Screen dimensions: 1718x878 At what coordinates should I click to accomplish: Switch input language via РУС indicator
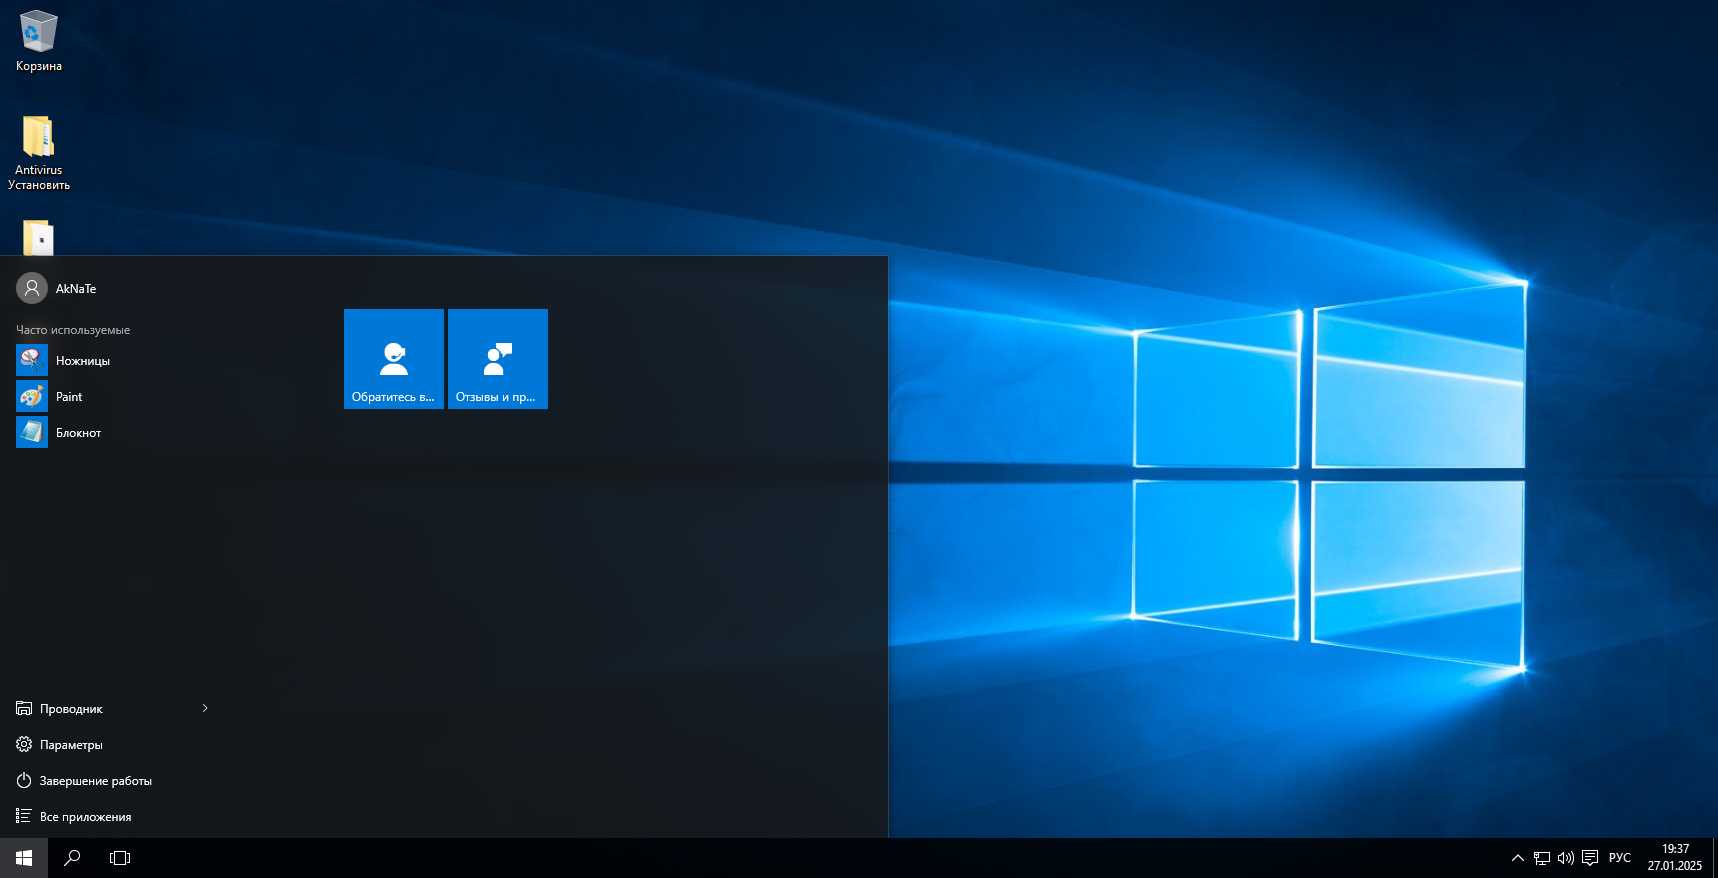coord(1620,858)
